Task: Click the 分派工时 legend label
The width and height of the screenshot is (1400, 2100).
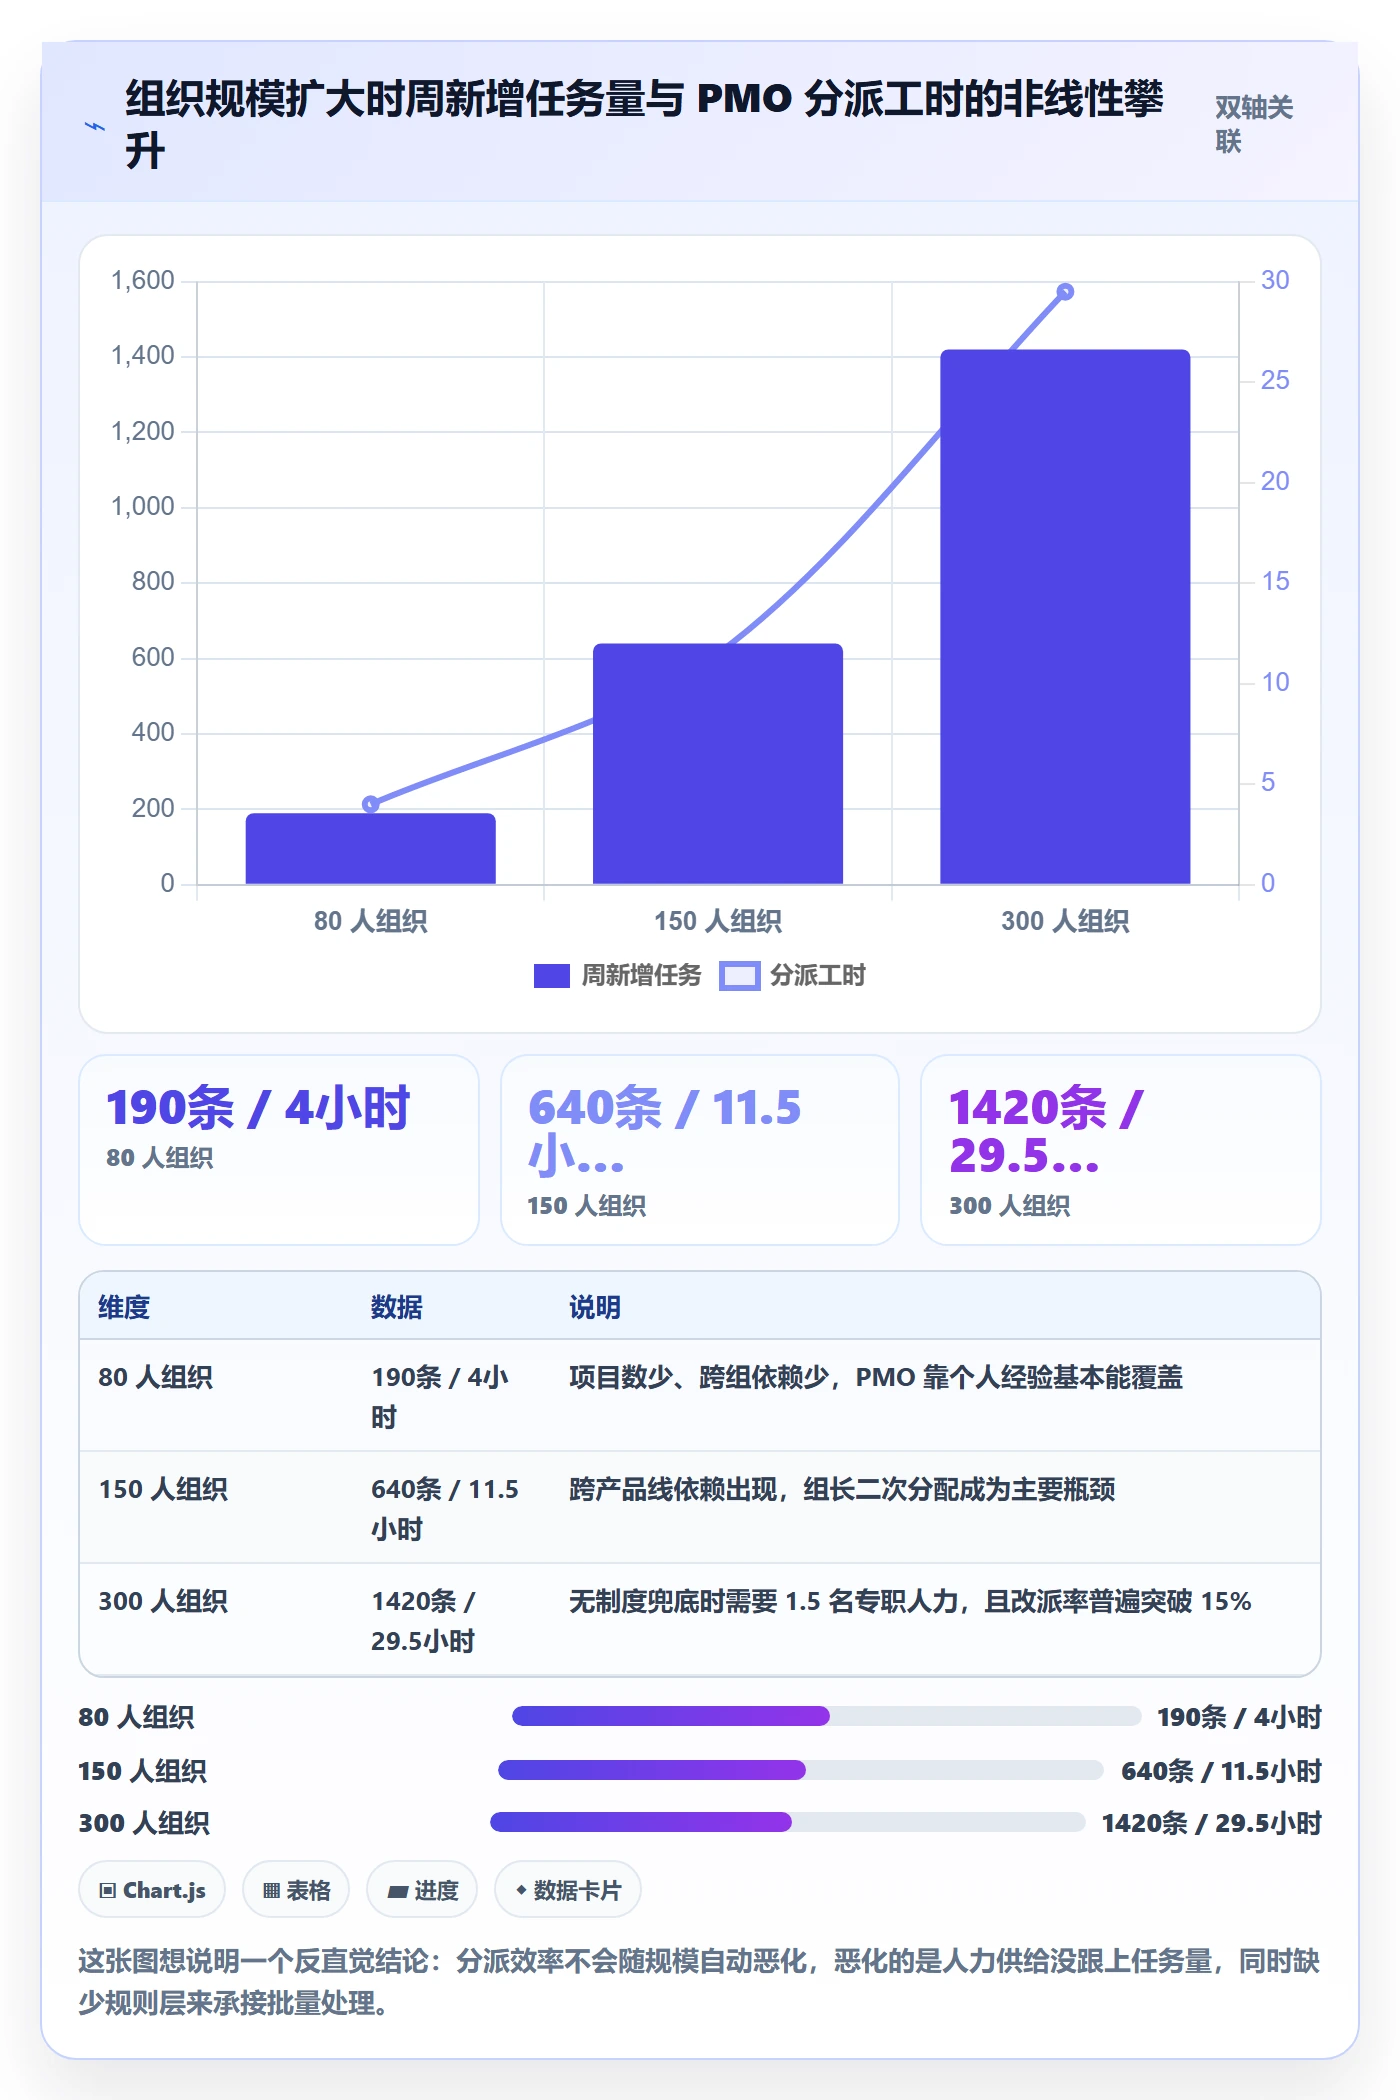Action: tap(817, 975)
